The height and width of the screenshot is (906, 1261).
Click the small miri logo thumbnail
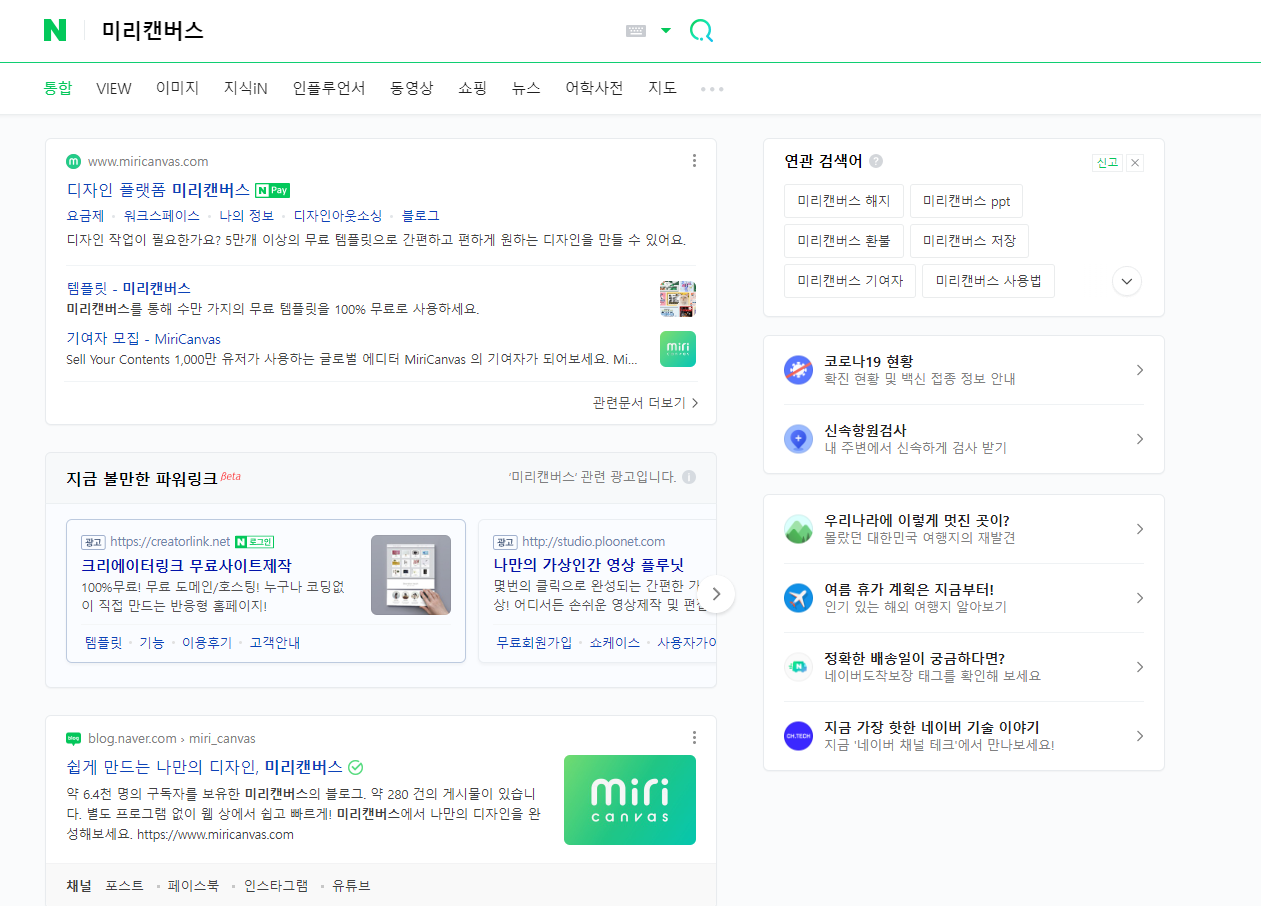pos(678,349)
